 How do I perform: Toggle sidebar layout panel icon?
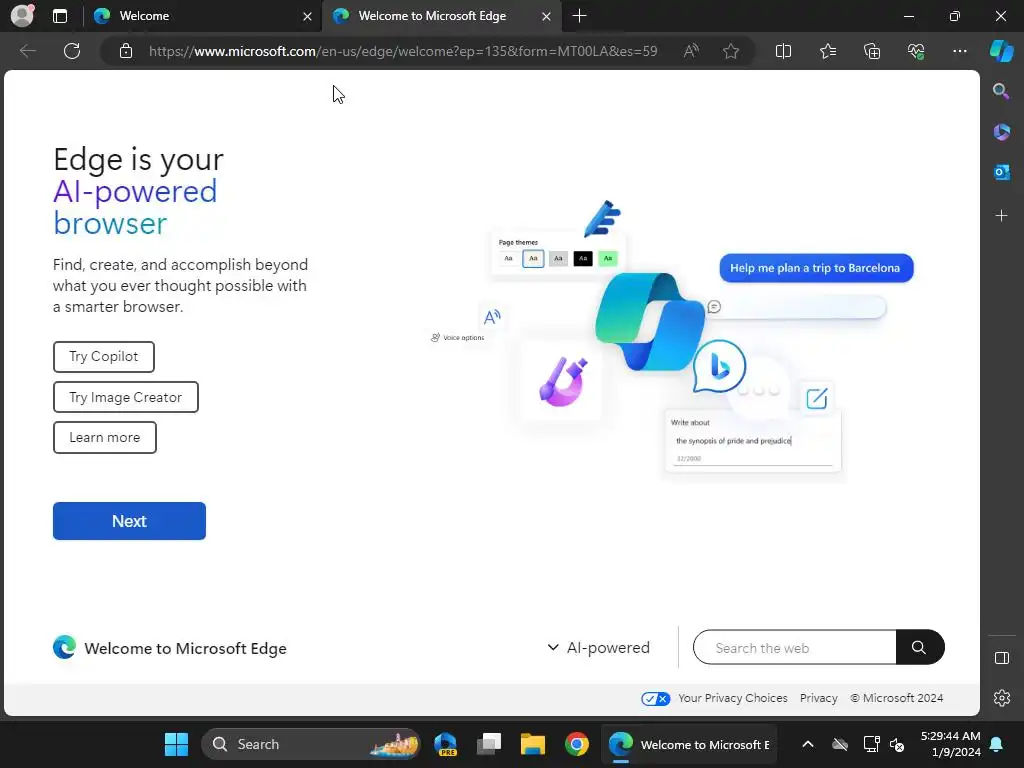1001,658
